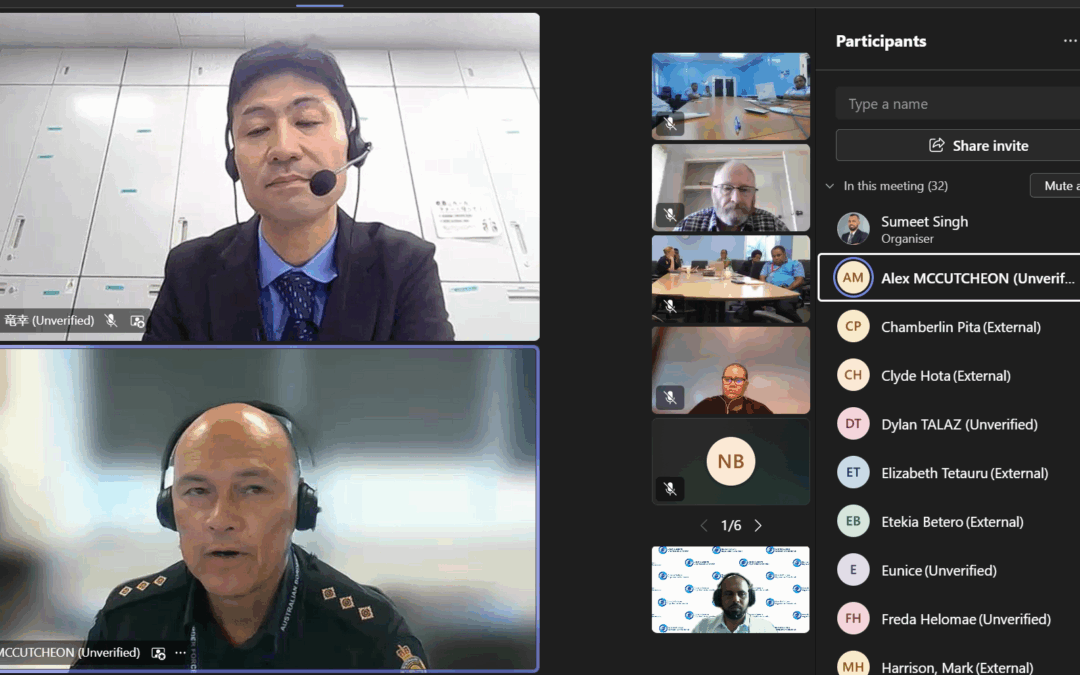Click the camera icon on the MCCUTCHEON video tile
This screenshot has height=675, width=1080.
(158, 653)
